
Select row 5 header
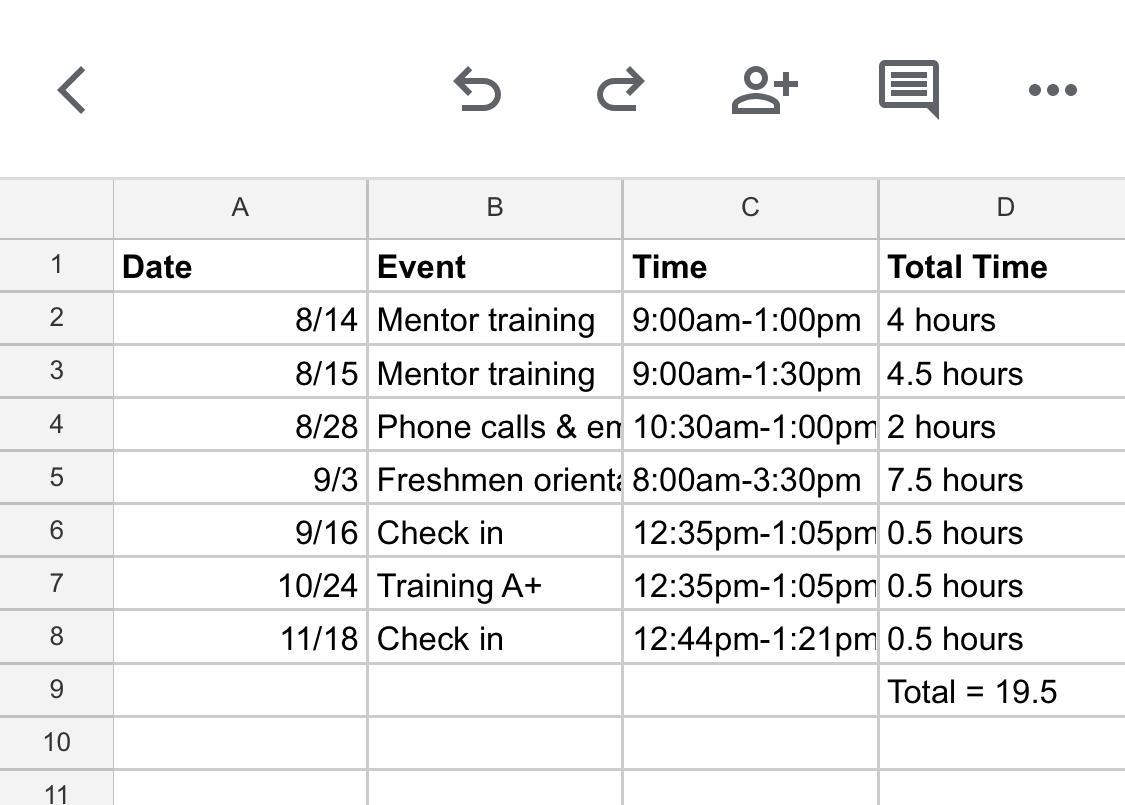[56, 478]
